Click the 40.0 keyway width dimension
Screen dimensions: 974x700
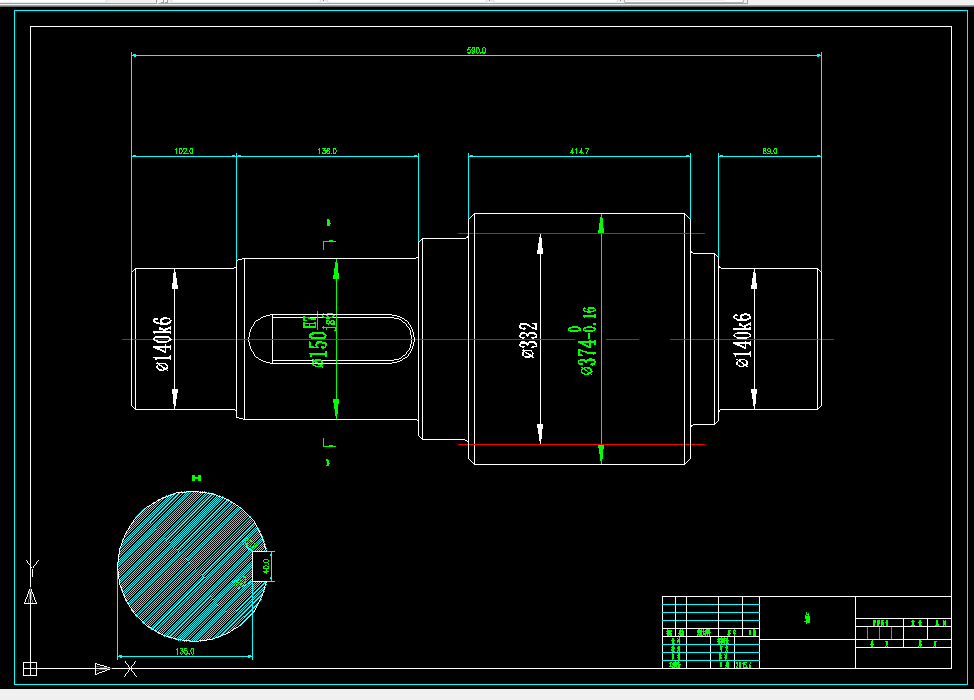tap(266, 566)
